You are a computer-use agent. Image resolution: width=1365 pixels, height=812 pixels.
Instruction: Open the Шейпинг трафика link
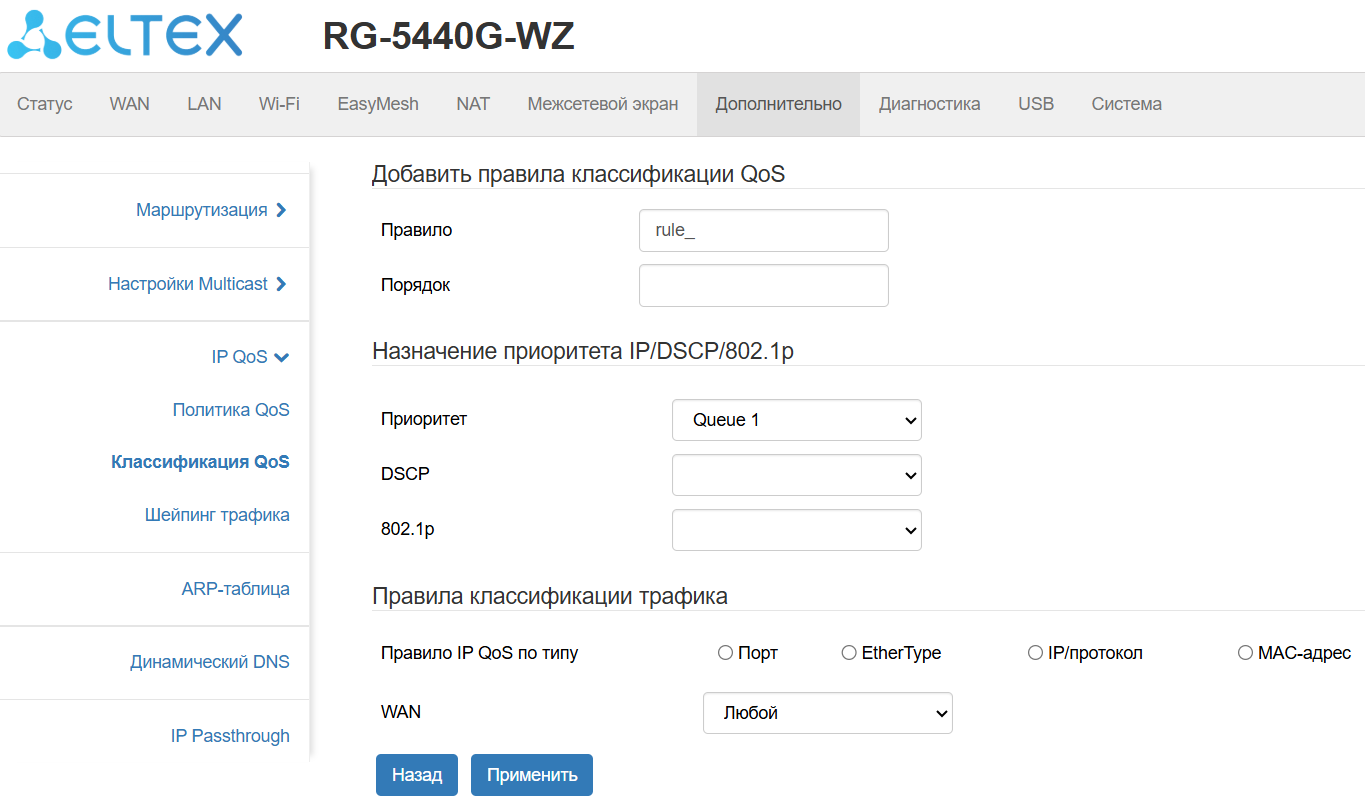(x=217, y=515)
